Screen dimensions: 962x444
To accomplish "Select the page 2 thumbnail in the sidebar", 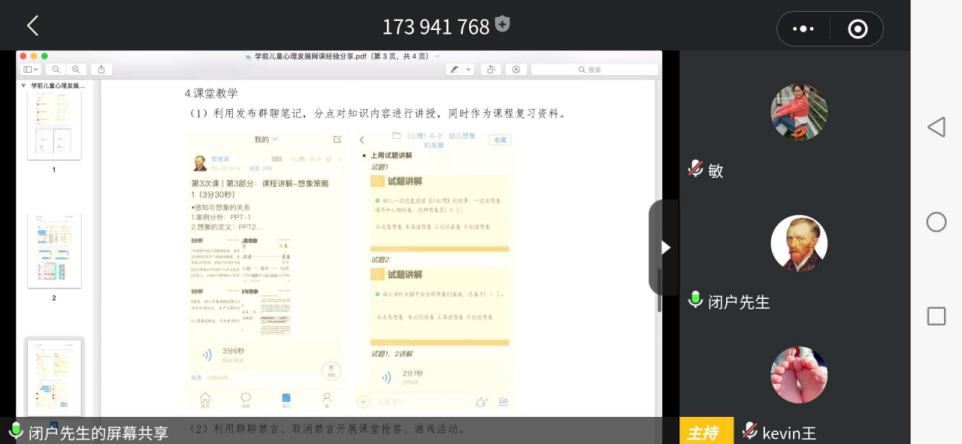I will point(54,251).
